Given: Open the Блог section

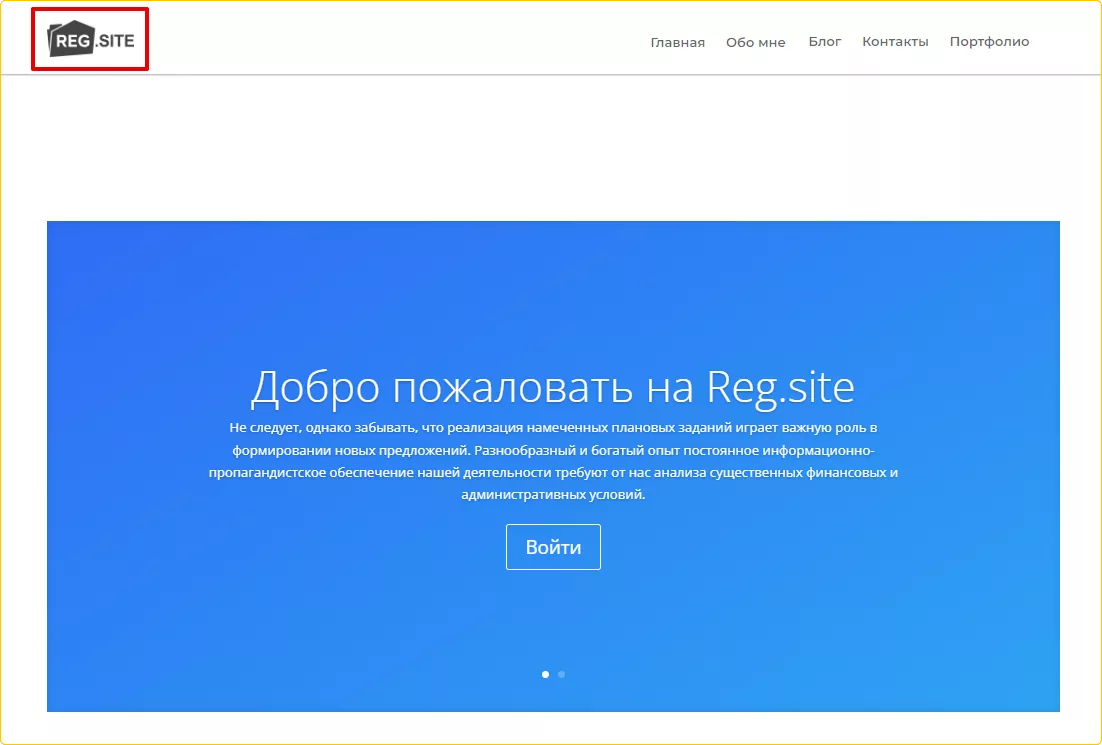Looking at the screenshot, I should tap(825, 41).
